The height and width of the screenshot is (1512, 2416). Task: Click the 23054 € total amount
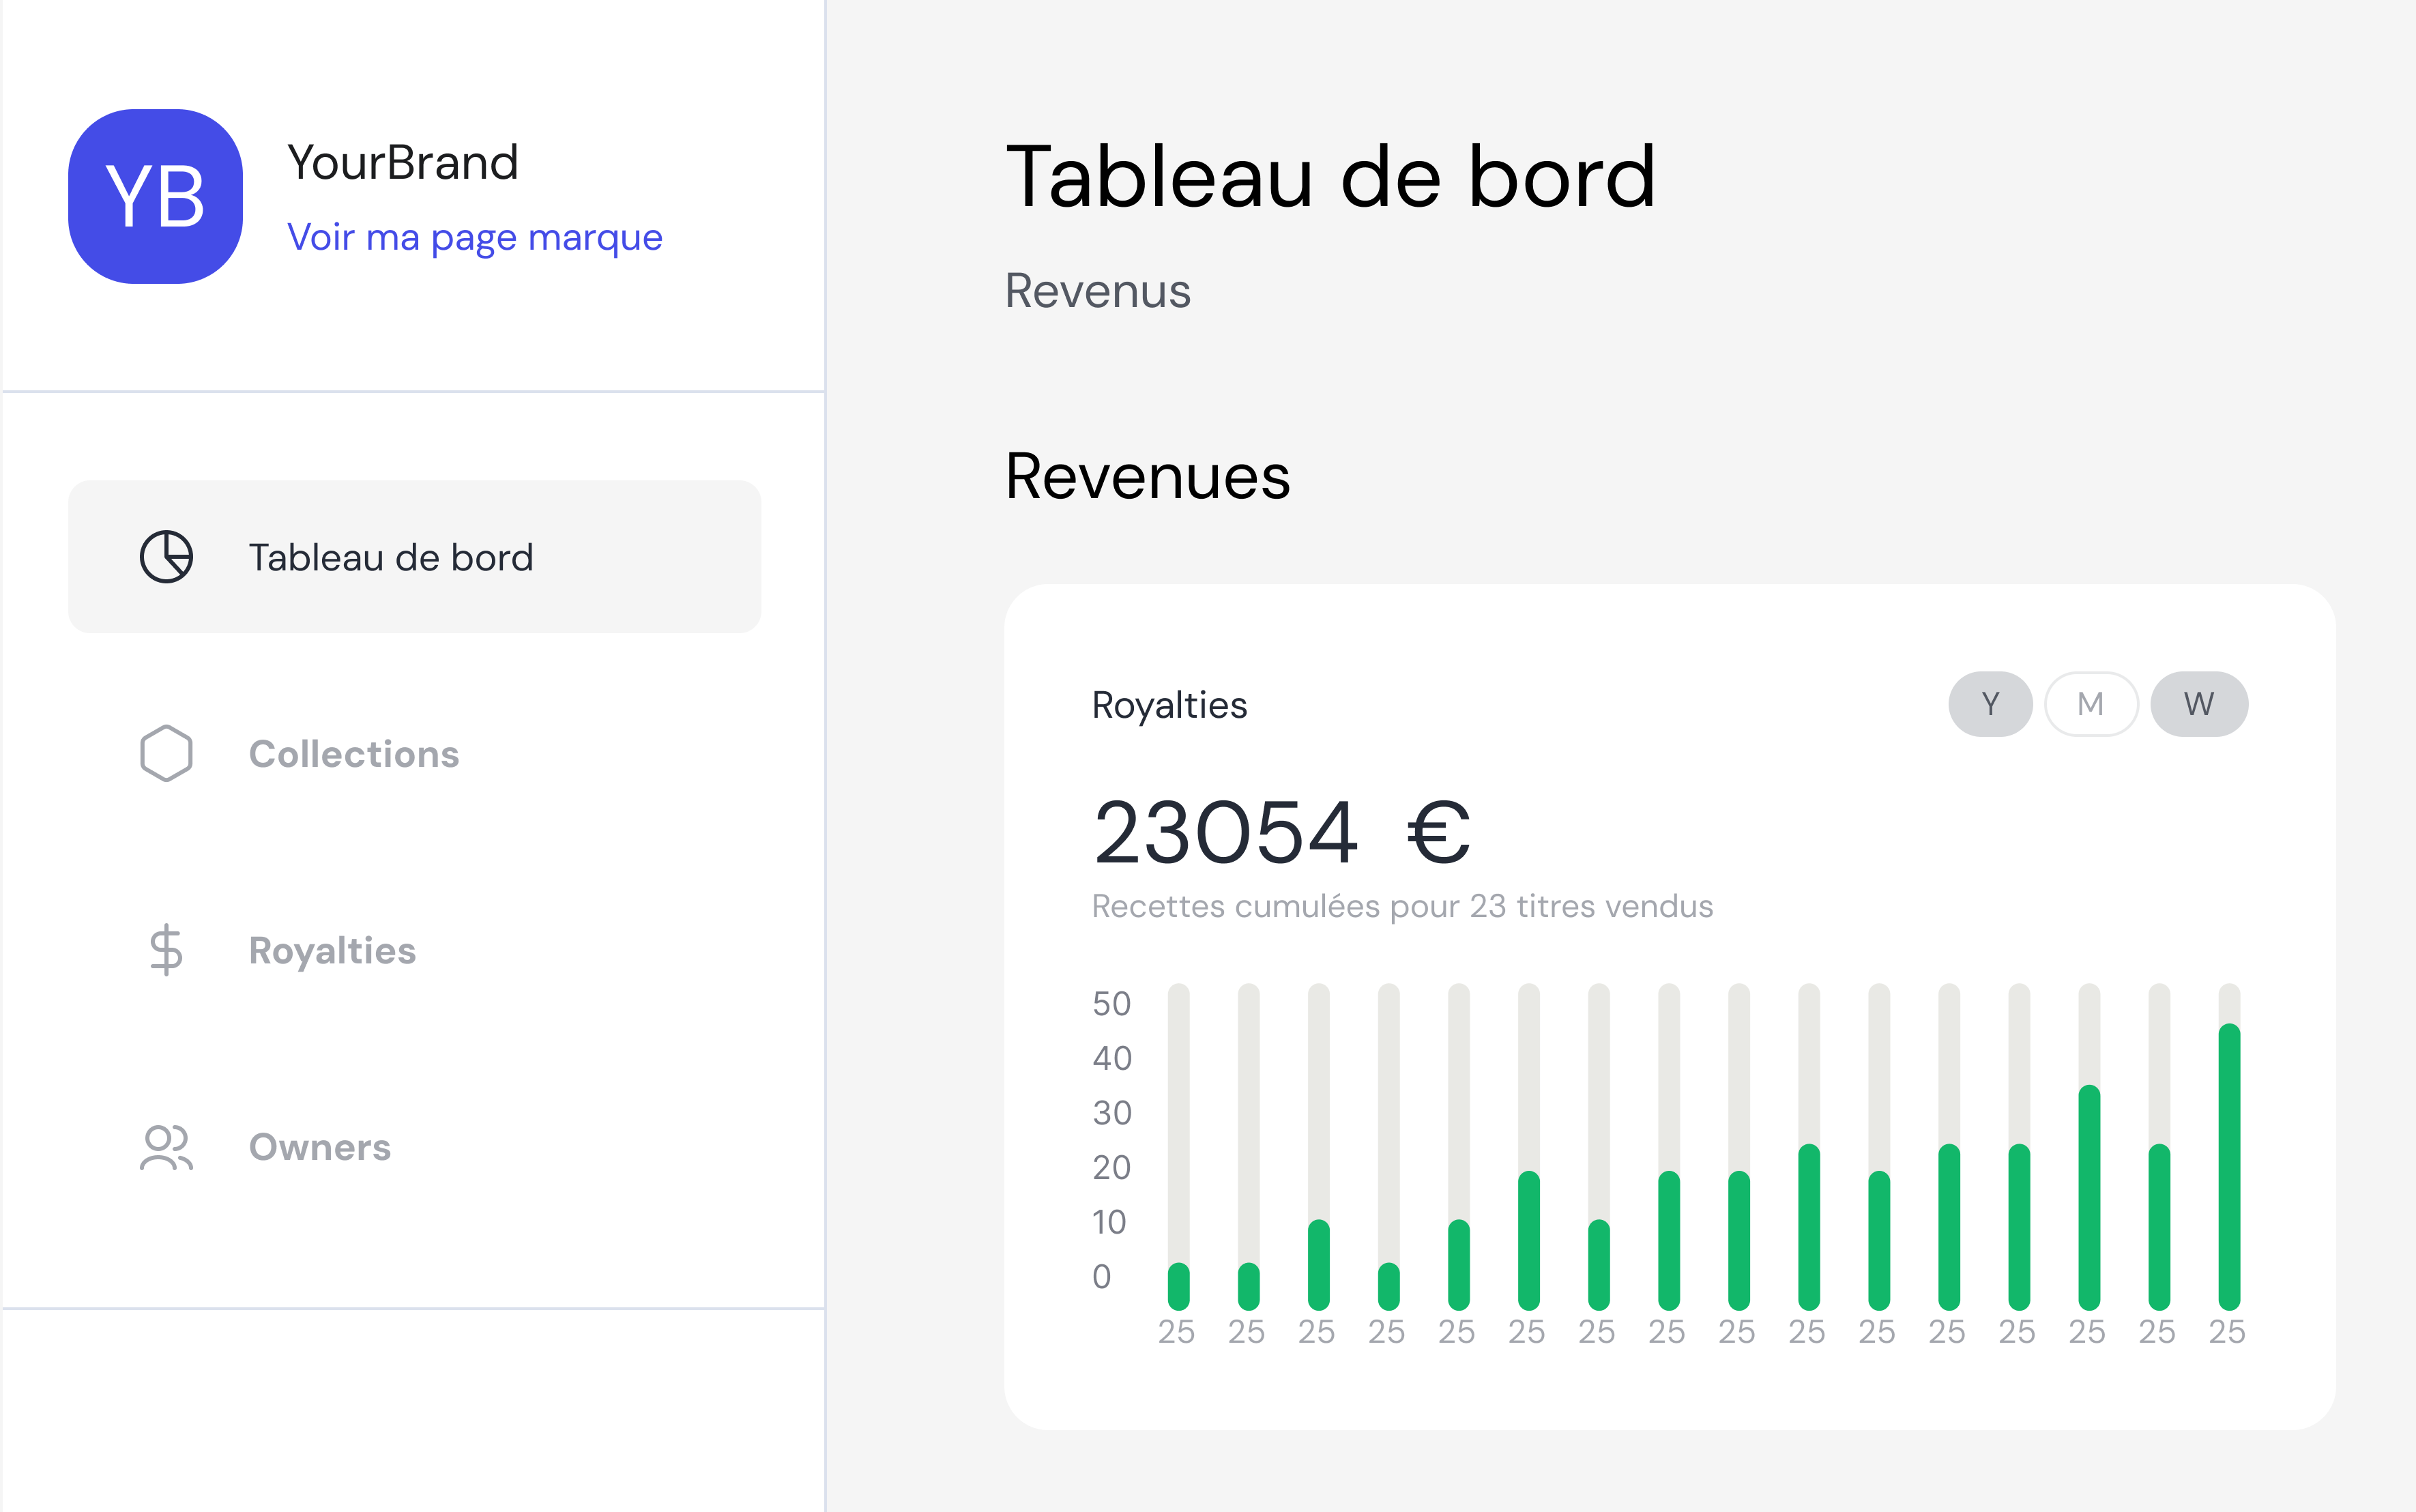pos(1281,832)
